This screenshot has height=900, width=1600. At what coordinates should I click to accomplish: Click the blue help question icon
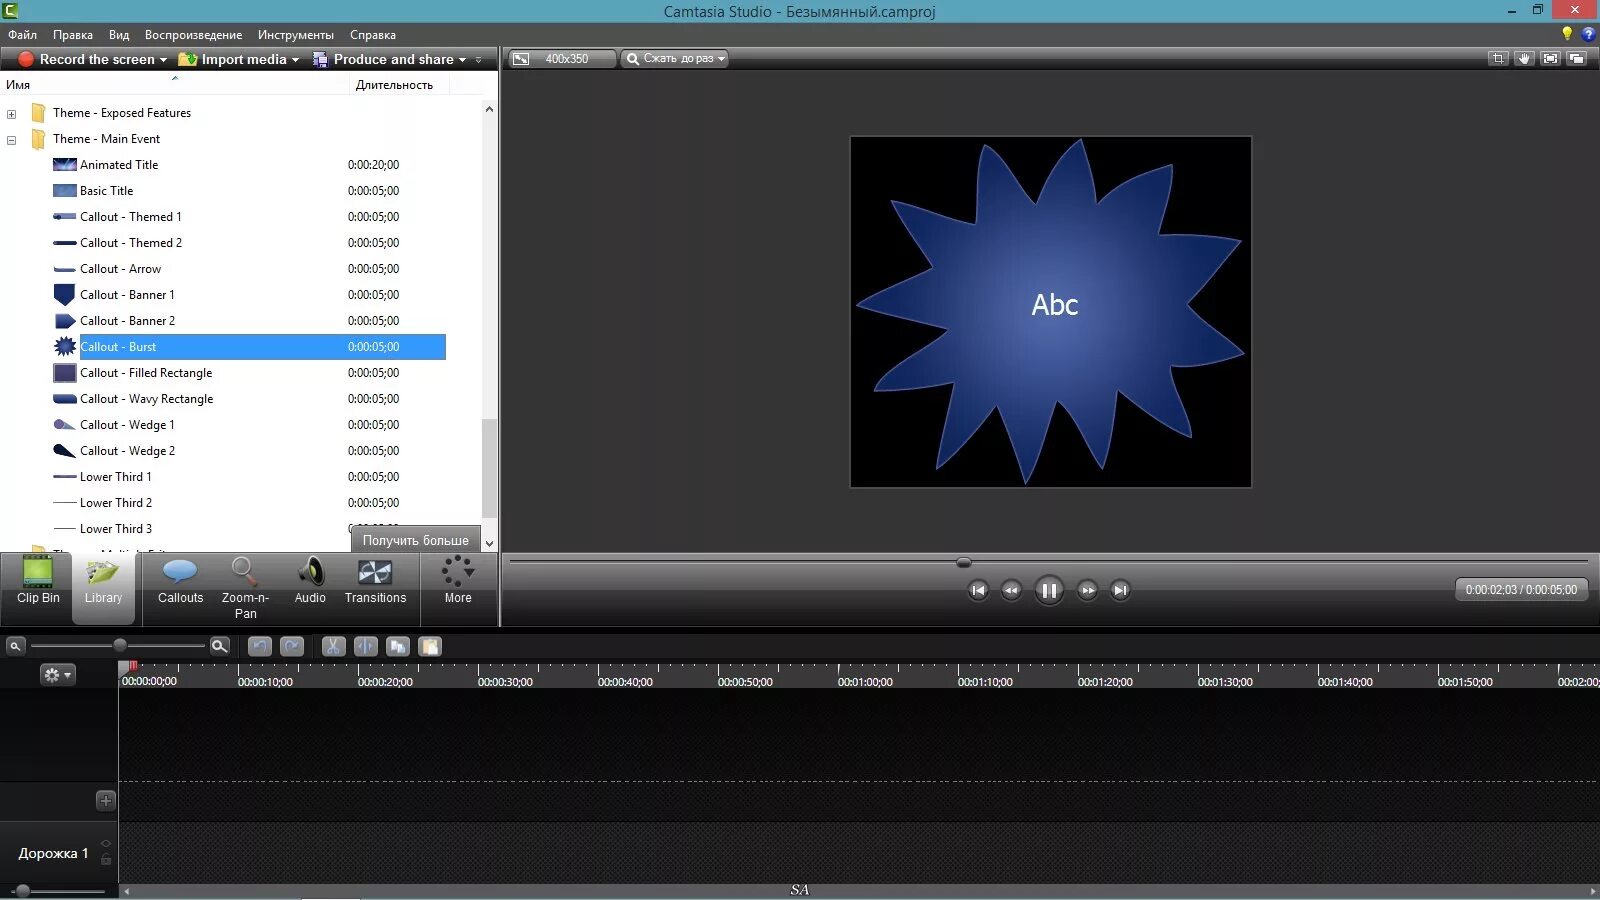pos(1588,34)
